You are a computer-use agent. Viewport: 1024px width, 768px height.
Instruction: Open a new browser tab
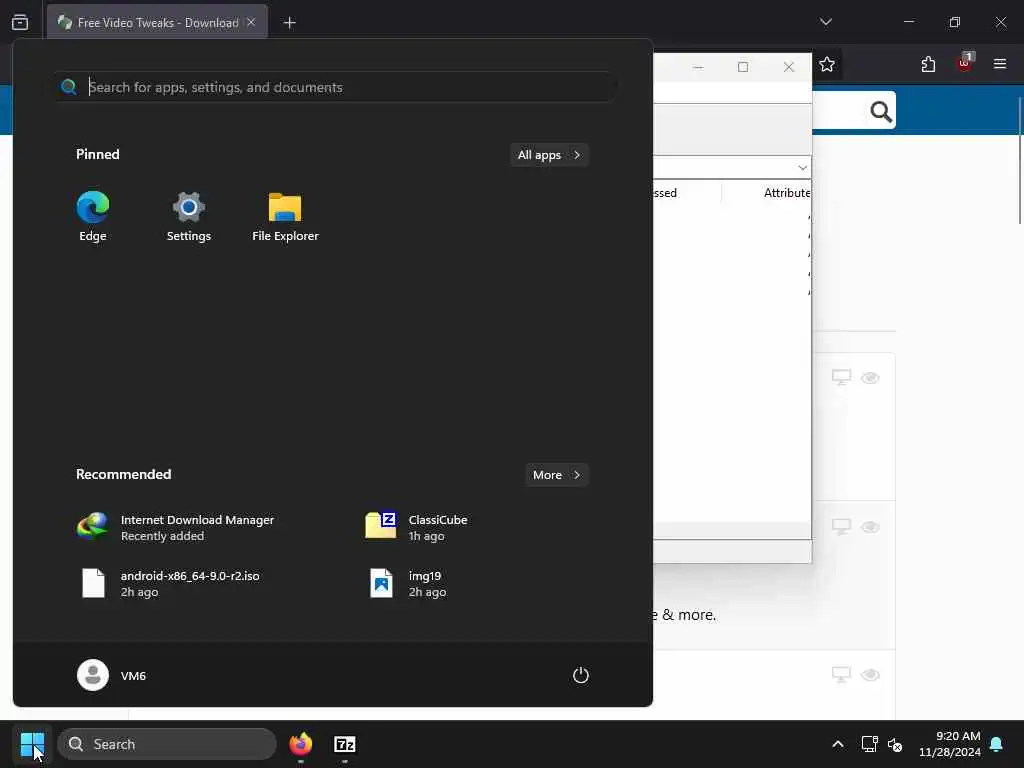coord(289,23)
